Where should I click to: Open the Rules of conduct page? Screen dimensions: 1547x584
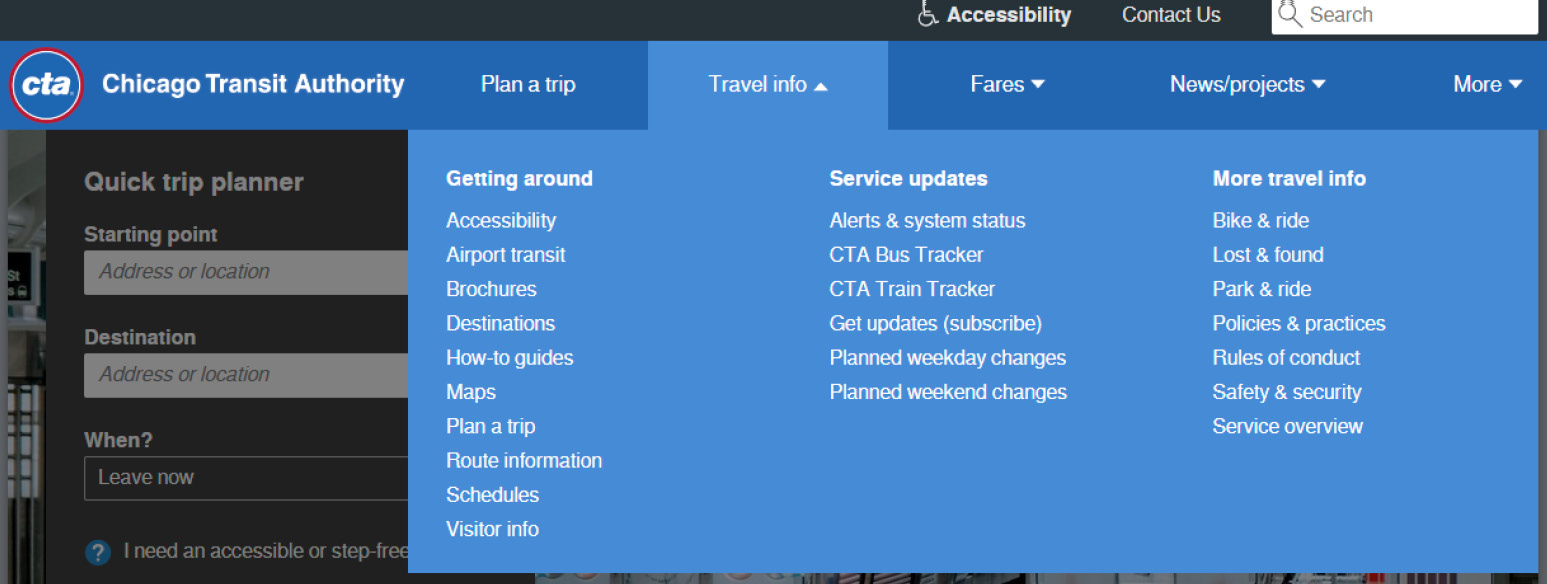point(1286,357)
